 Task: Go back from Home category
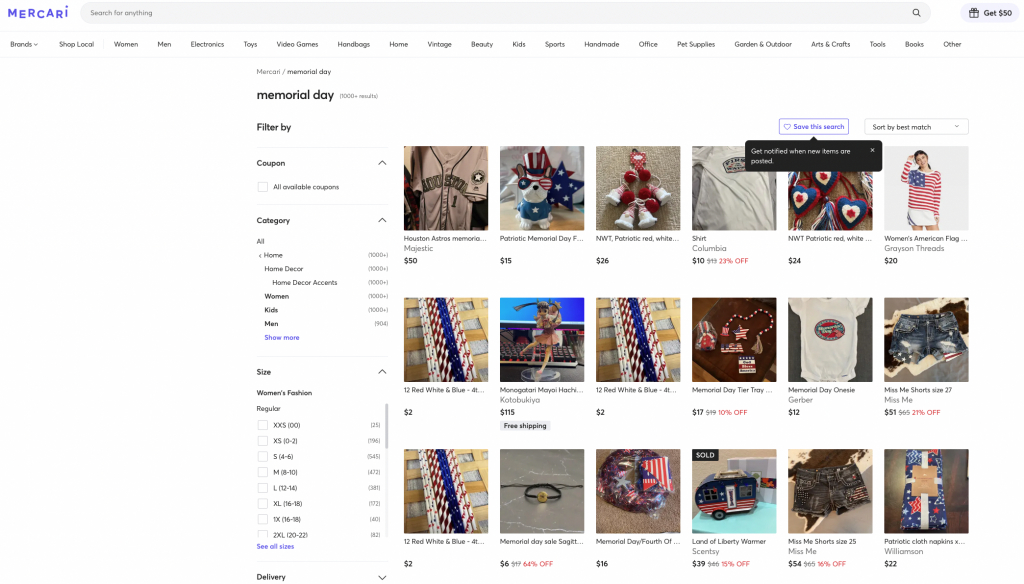coord(260,255)
